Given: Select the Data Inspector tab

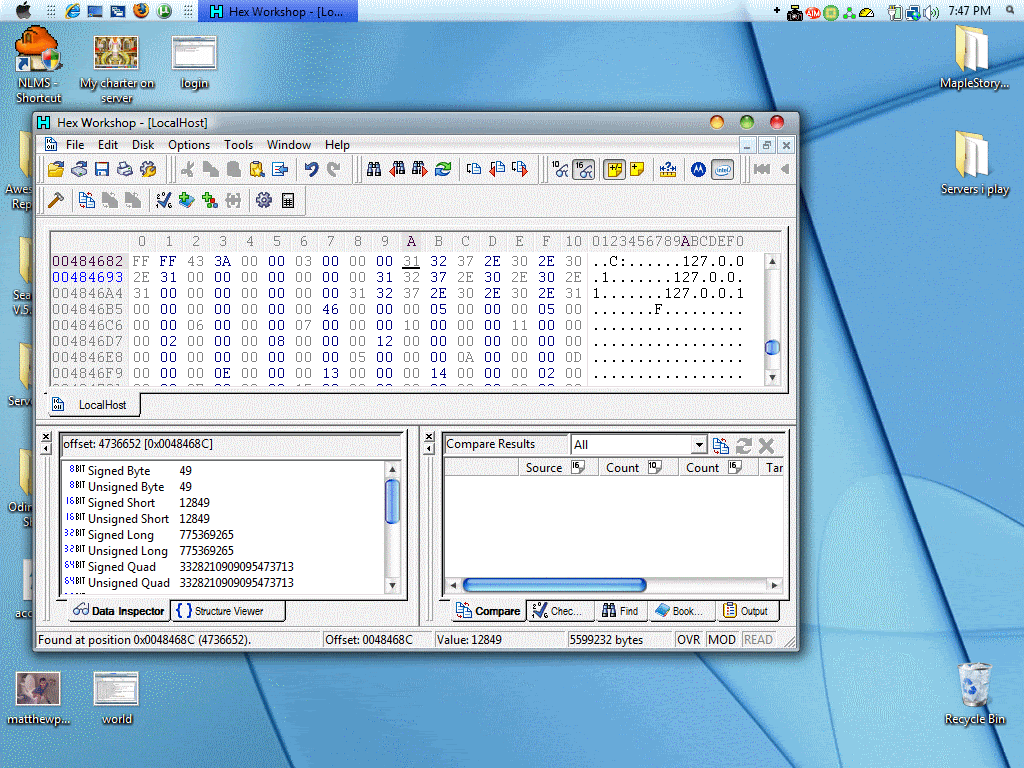Looking at the screenshot, I should point(118,611).
